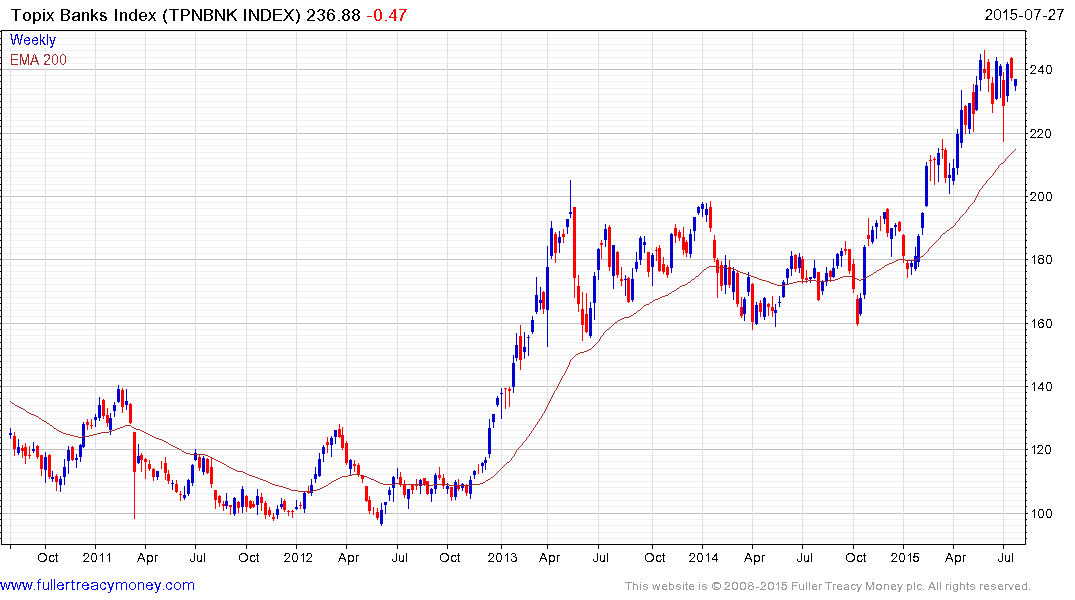Click the 2015 year marker on time axis
1075x600 pixels.
coord(904,557)
